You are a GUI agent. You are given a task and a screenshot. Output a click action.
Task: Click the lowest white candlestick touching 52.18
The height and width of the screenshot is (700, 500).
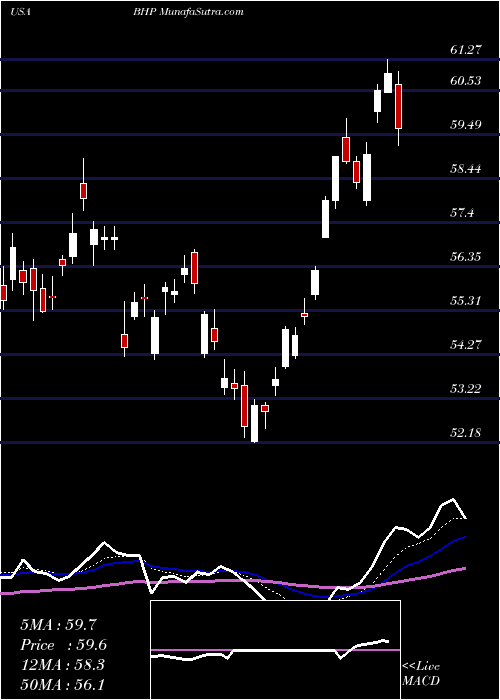coord(254,421)
